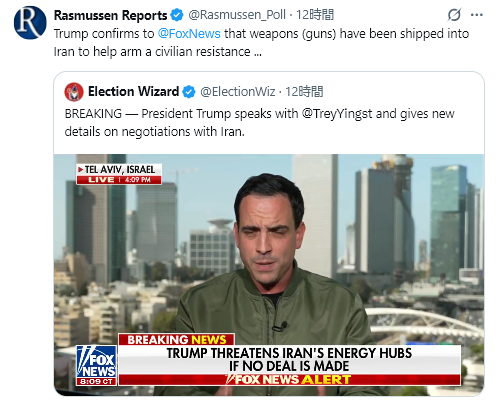Click the Rasmussen post text about weapons

tap(261, 43)
